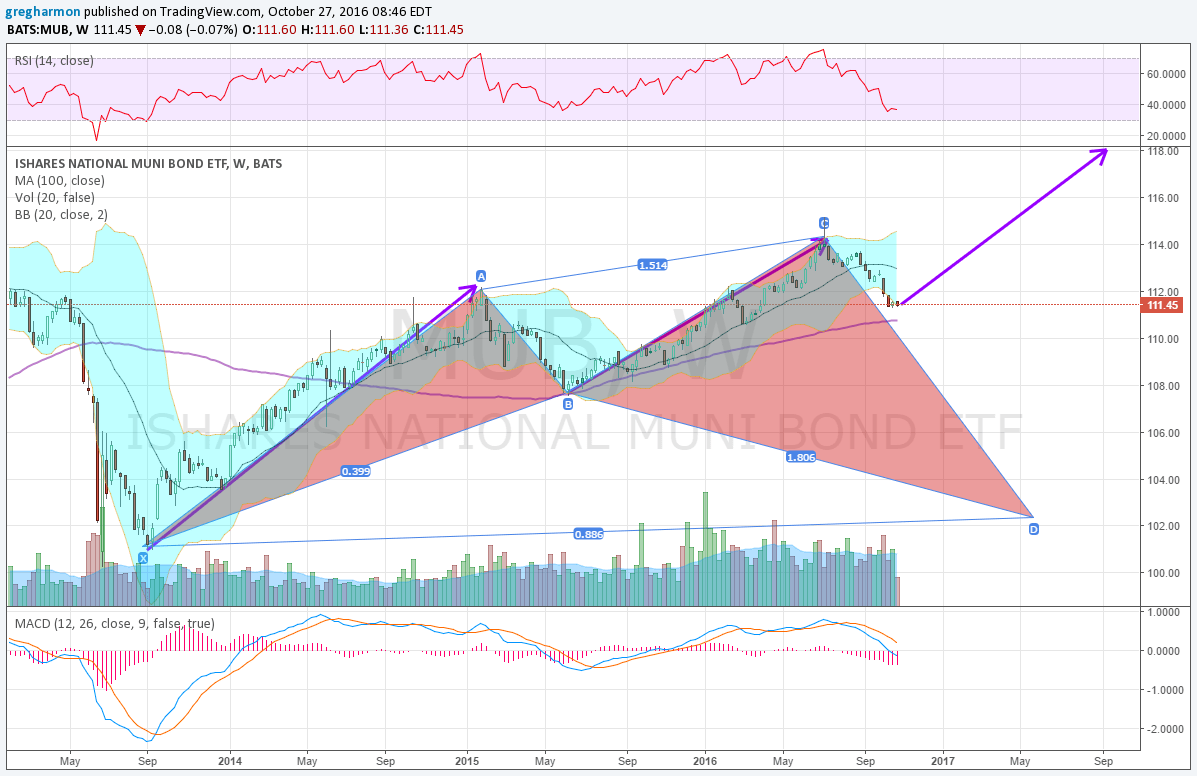Click the 2016 time axis label

click(705, 762)
